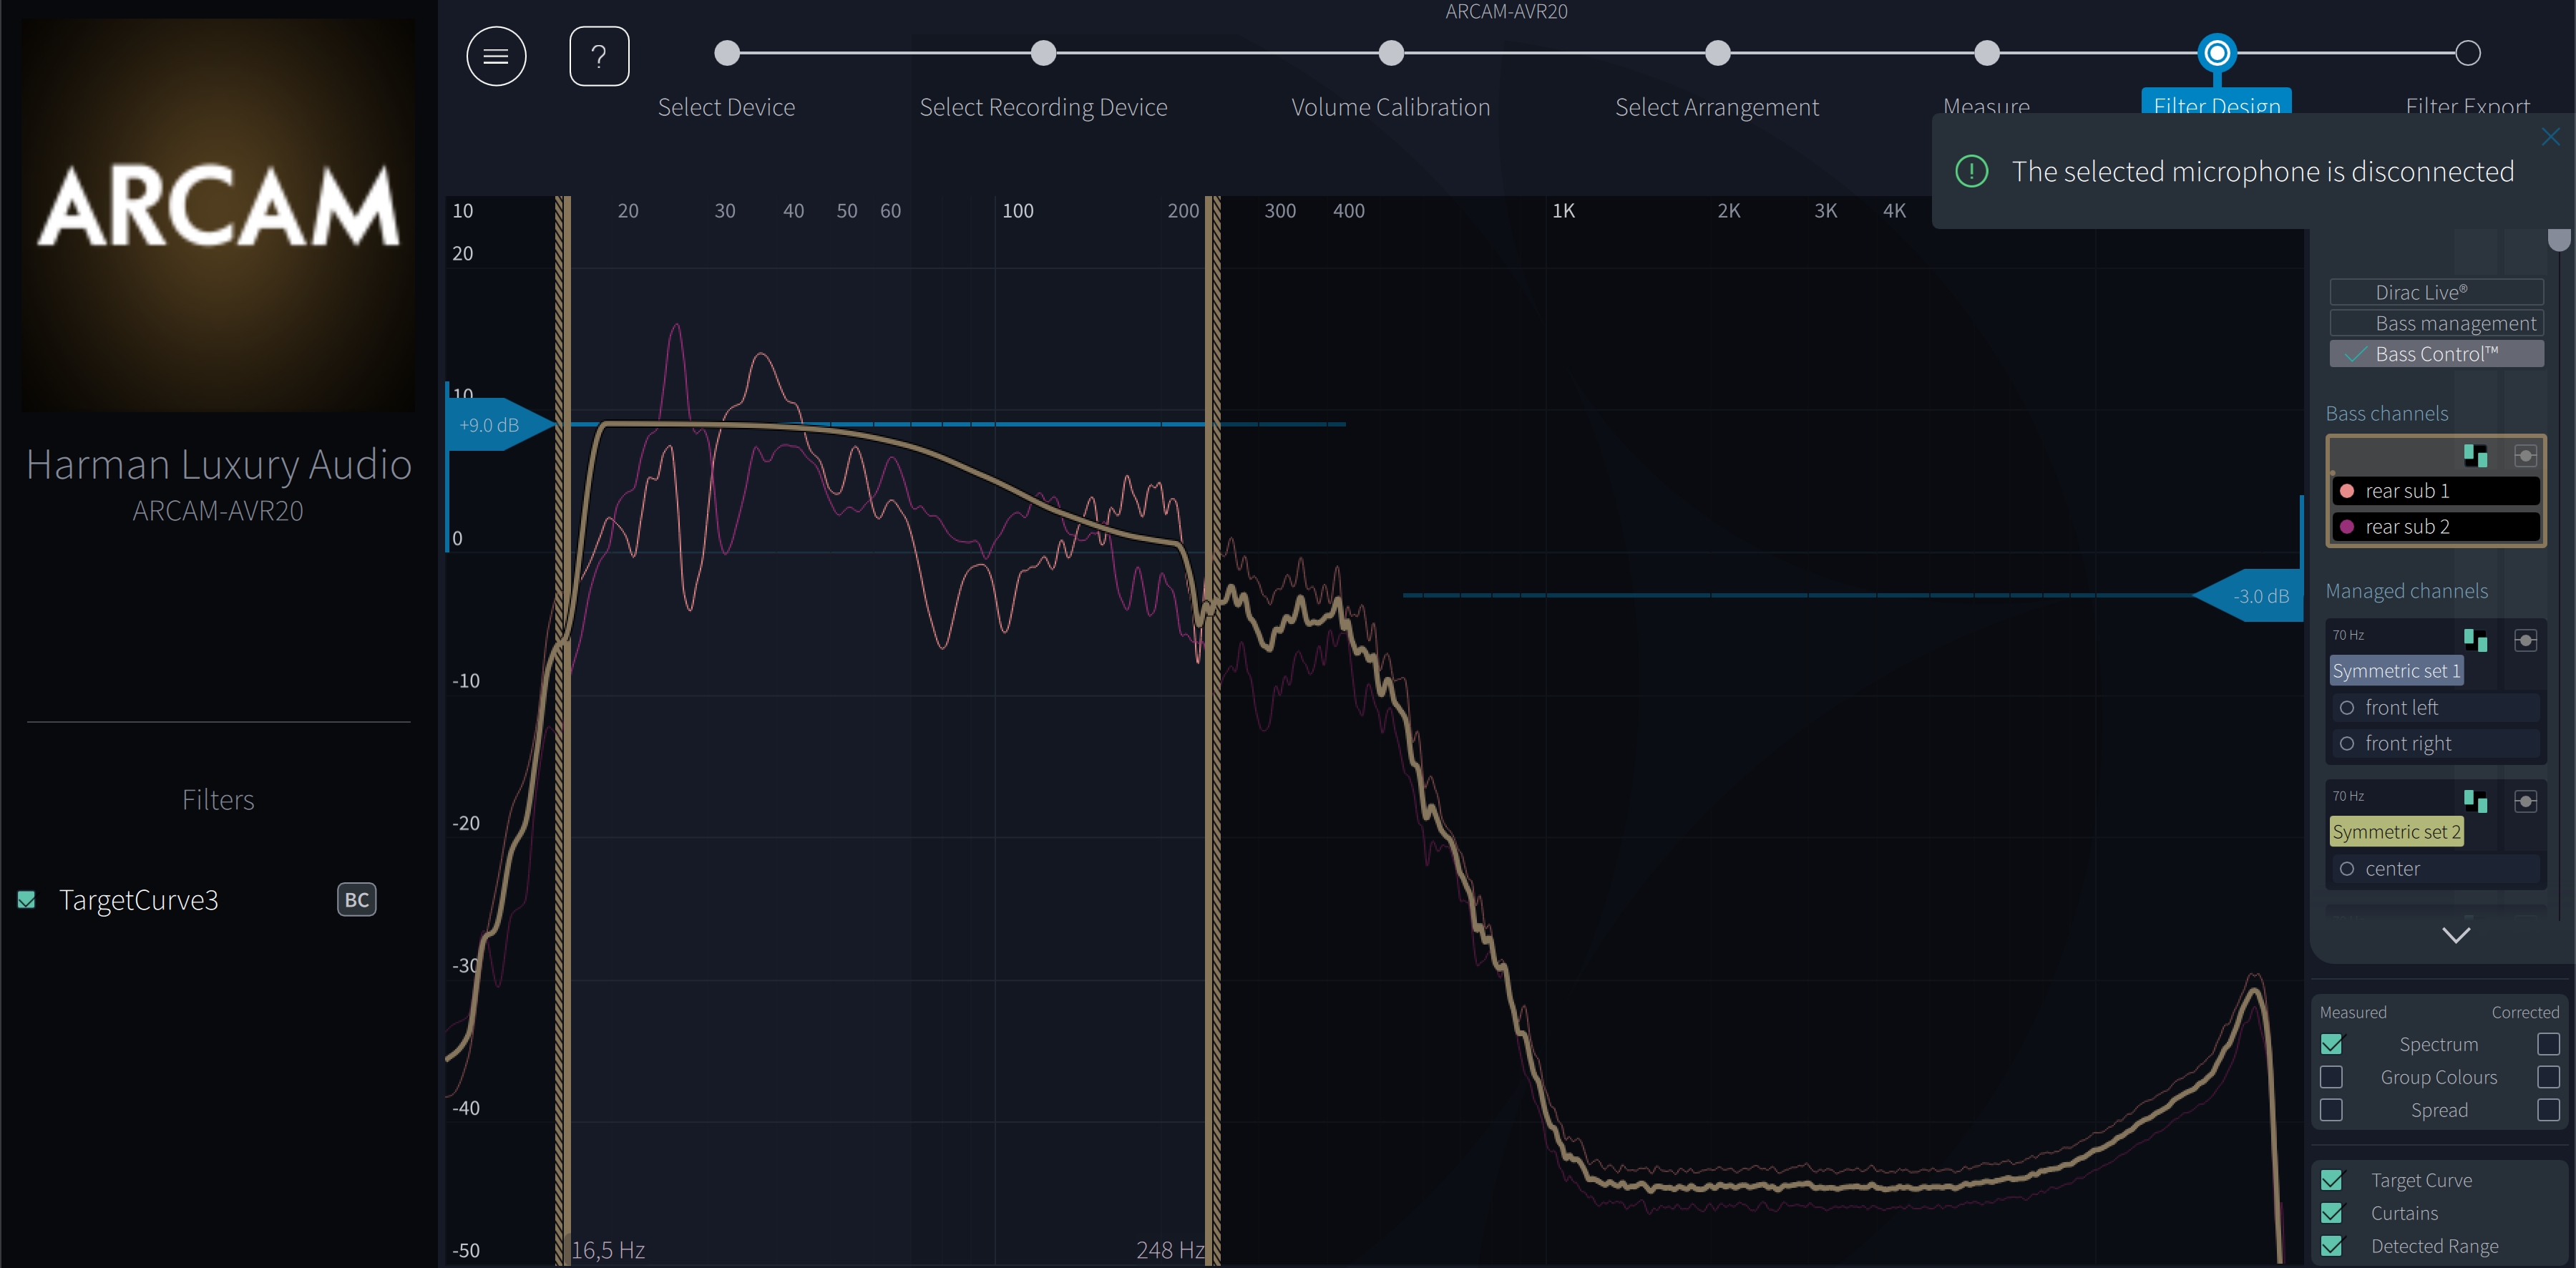2576x1268 pixels.
Task: Select center channel
Action: (2436, 869)
